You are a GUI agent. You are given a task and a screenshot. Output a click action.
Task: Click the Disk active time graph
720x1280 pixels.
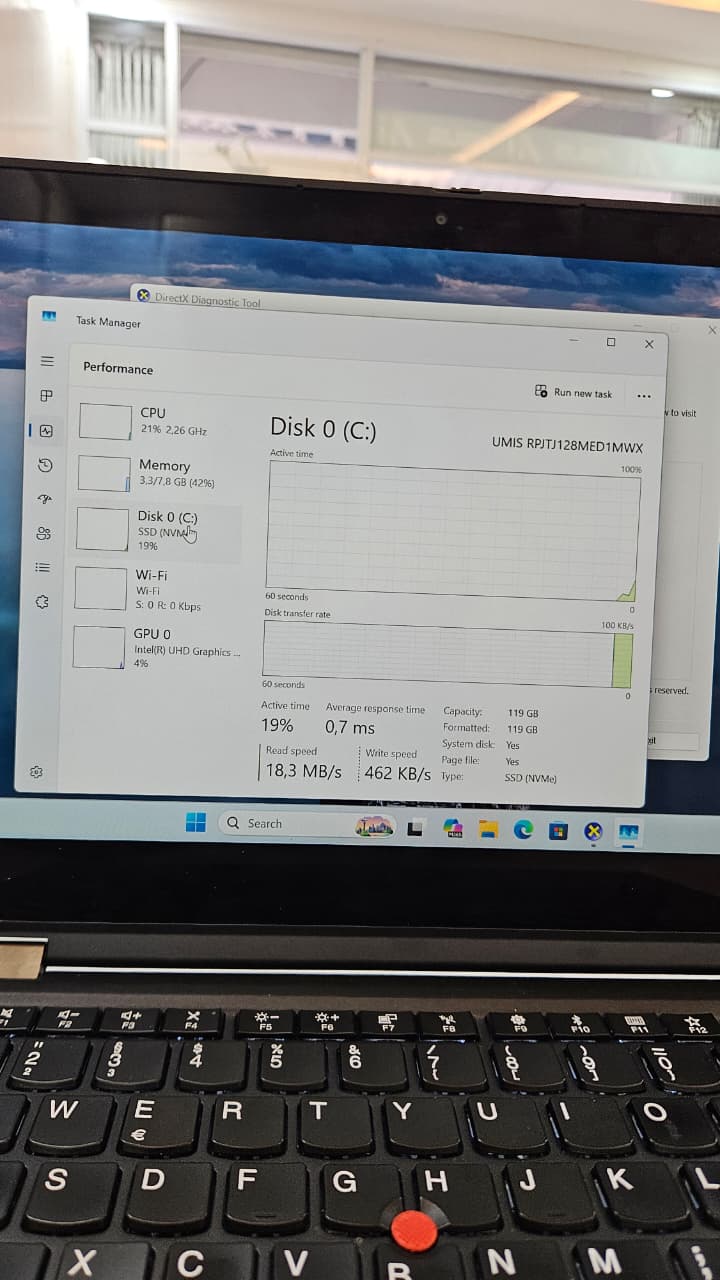coord(453,531)
